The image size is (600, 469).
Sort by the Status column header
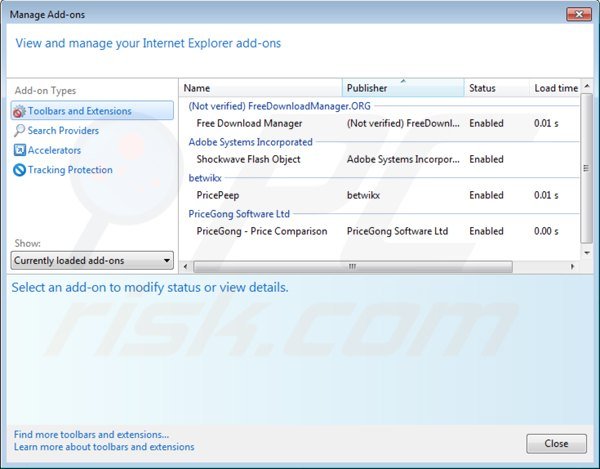coord(497,88)
